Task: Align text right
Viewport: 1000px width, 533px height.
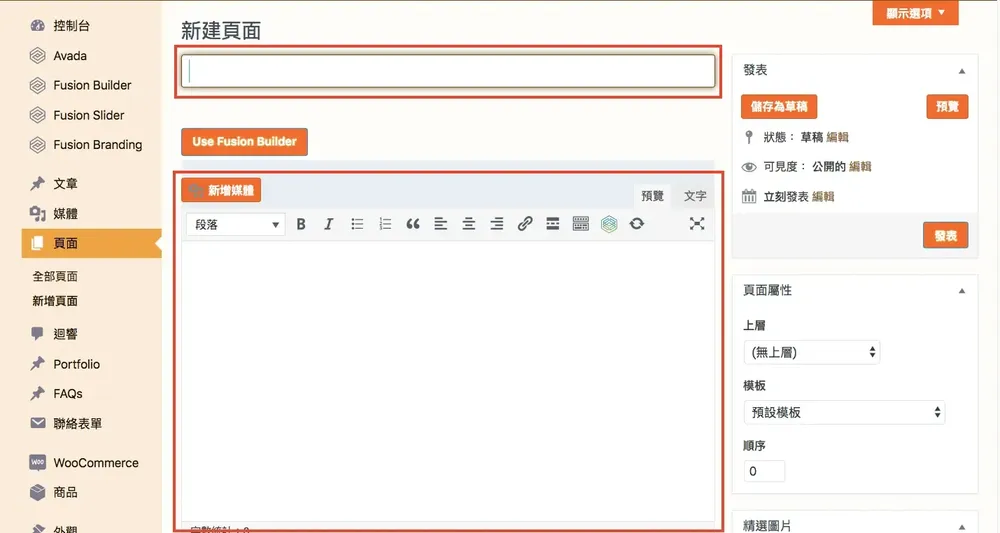Action: pos(497,224)
